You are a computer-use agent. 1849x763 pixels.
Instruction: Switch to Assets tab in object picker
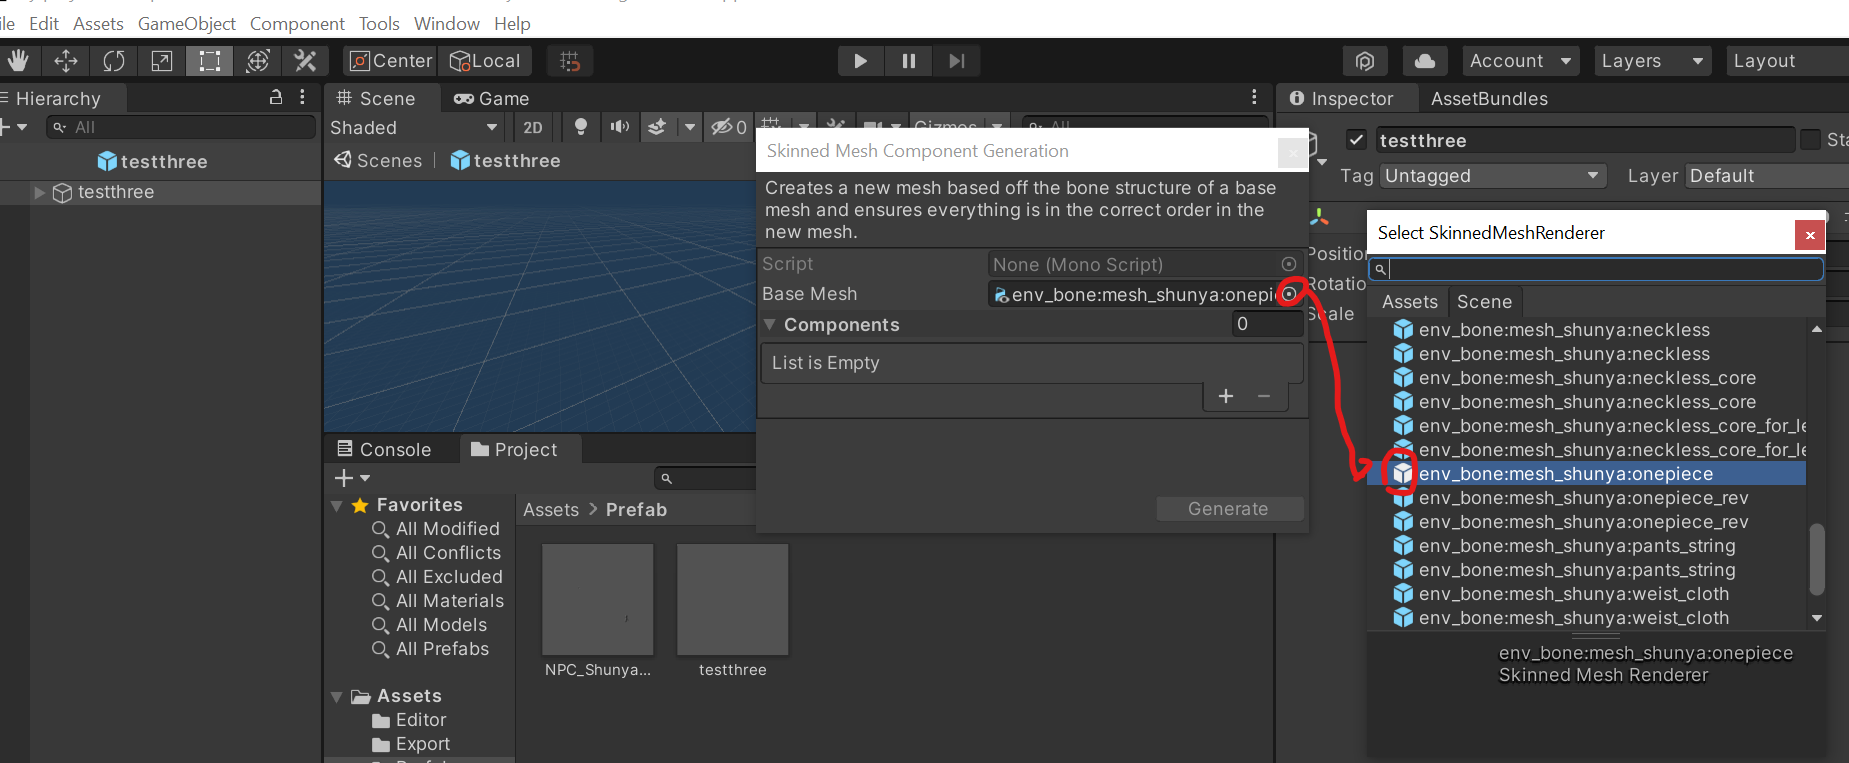pyautogui.click(x=1409, y=302)
